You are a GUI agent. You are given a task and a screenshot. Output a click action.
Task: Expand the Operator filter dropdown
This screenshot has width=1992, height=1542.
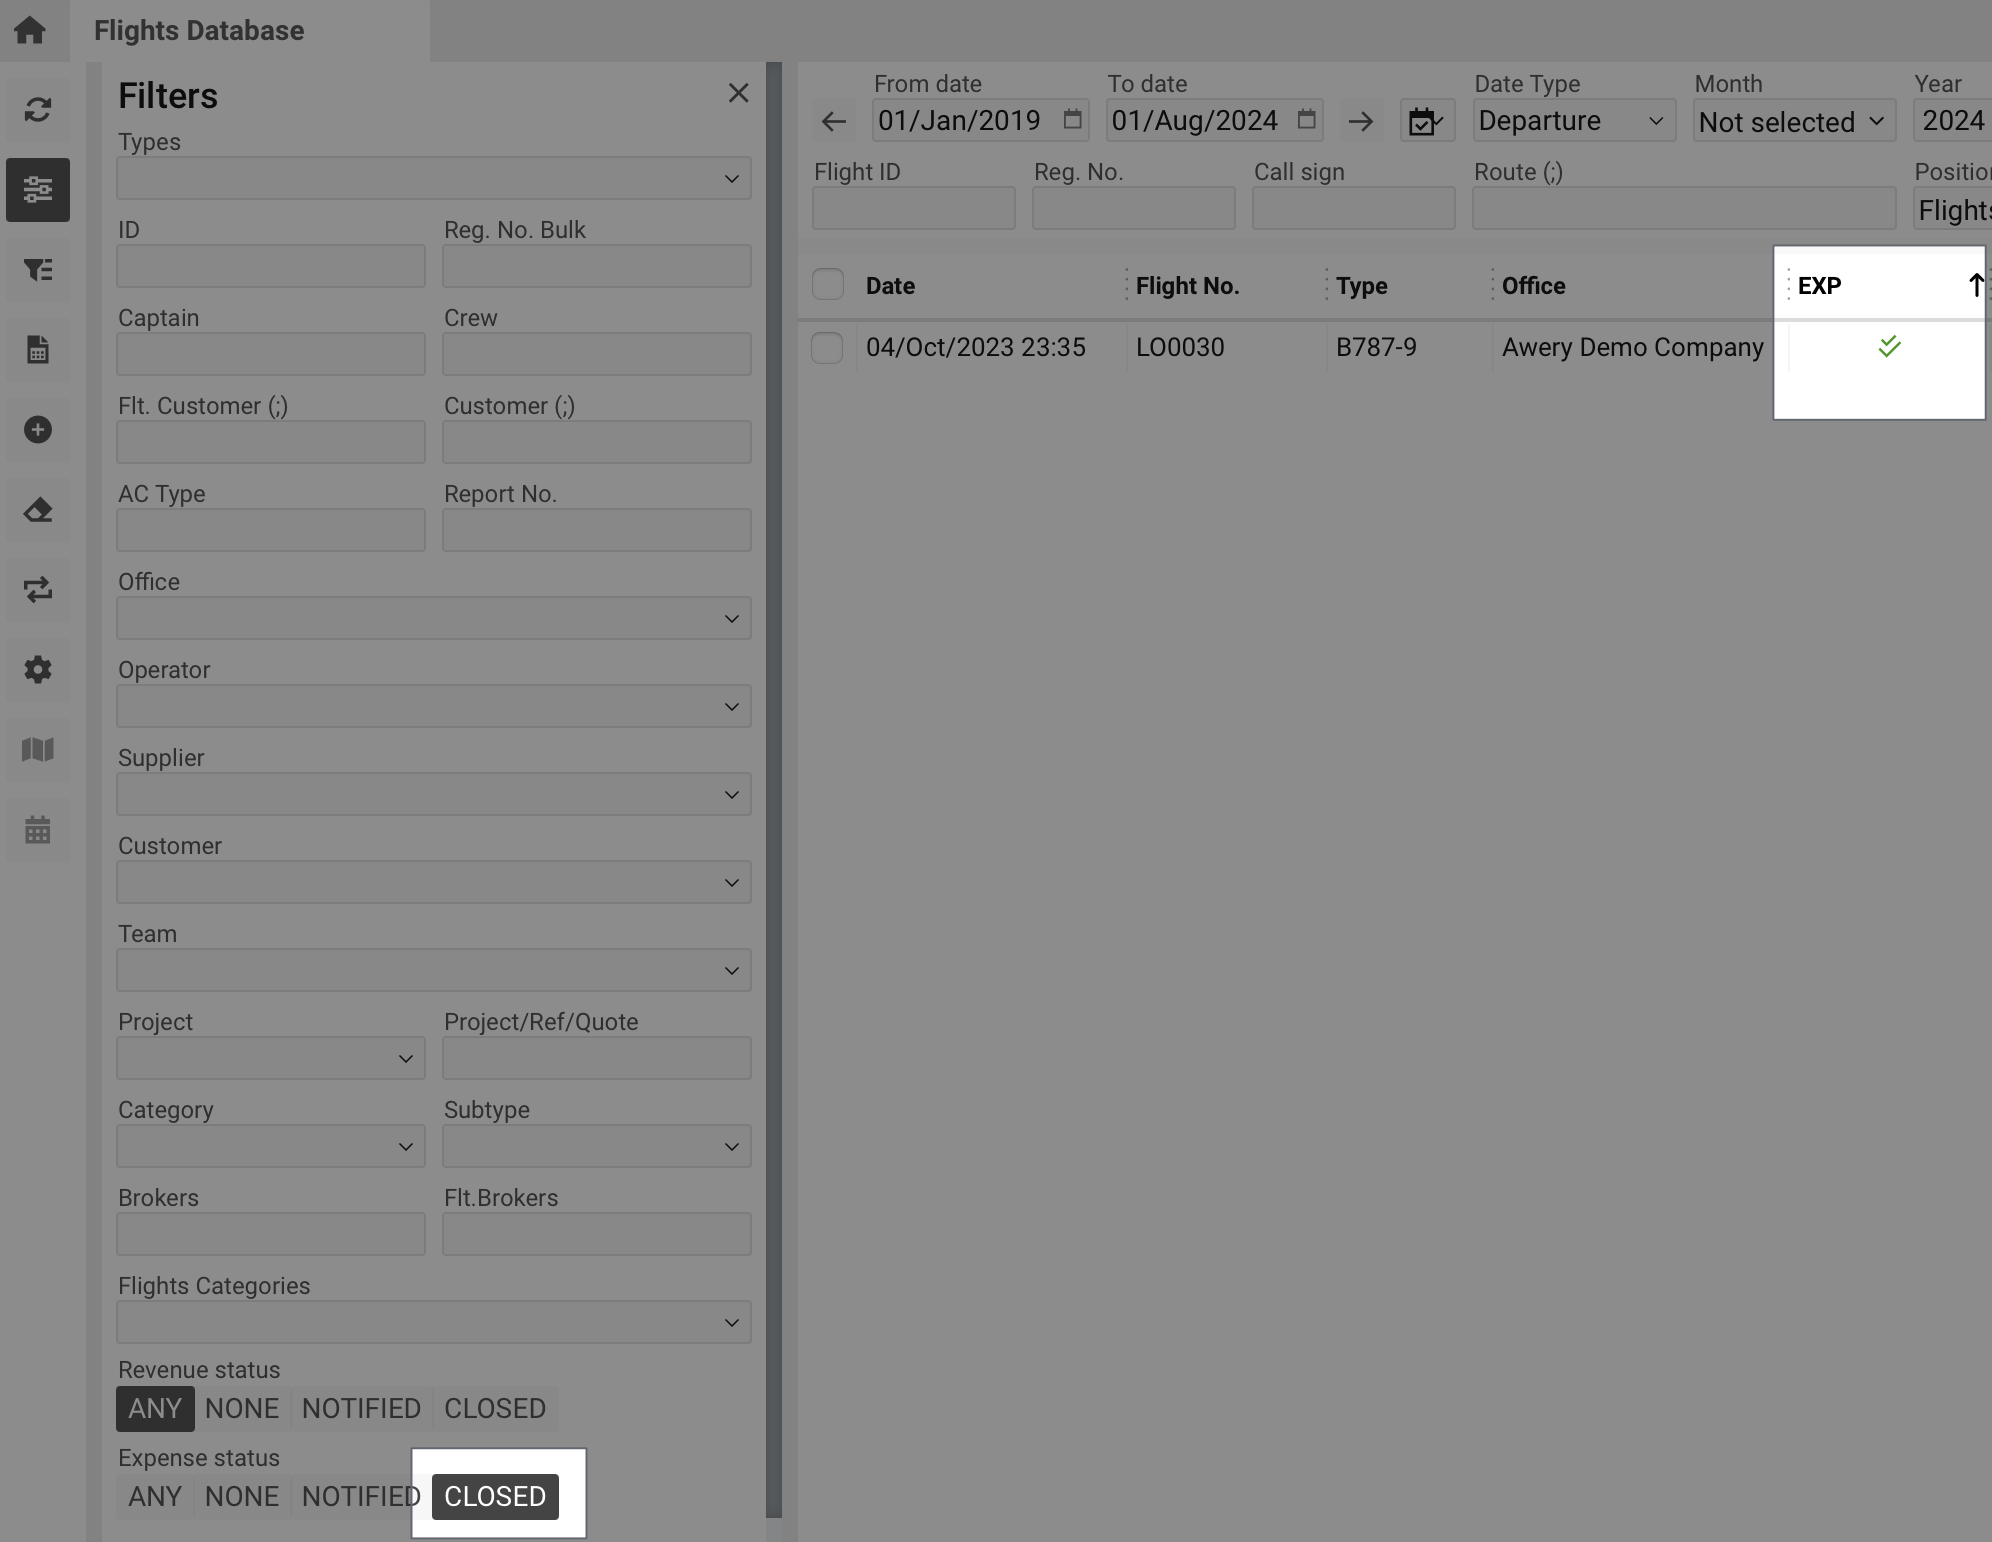(433, 706)
